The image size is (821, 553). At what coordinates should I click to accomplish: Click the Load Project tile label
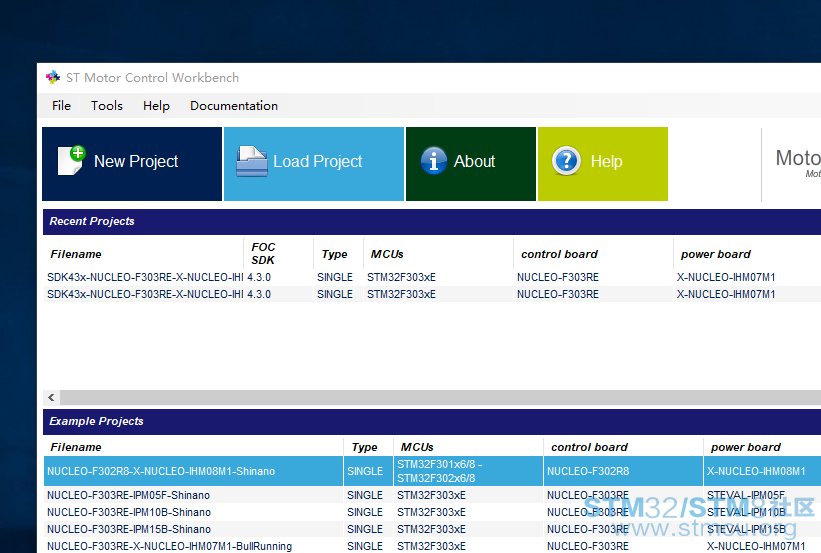(318, 161)
